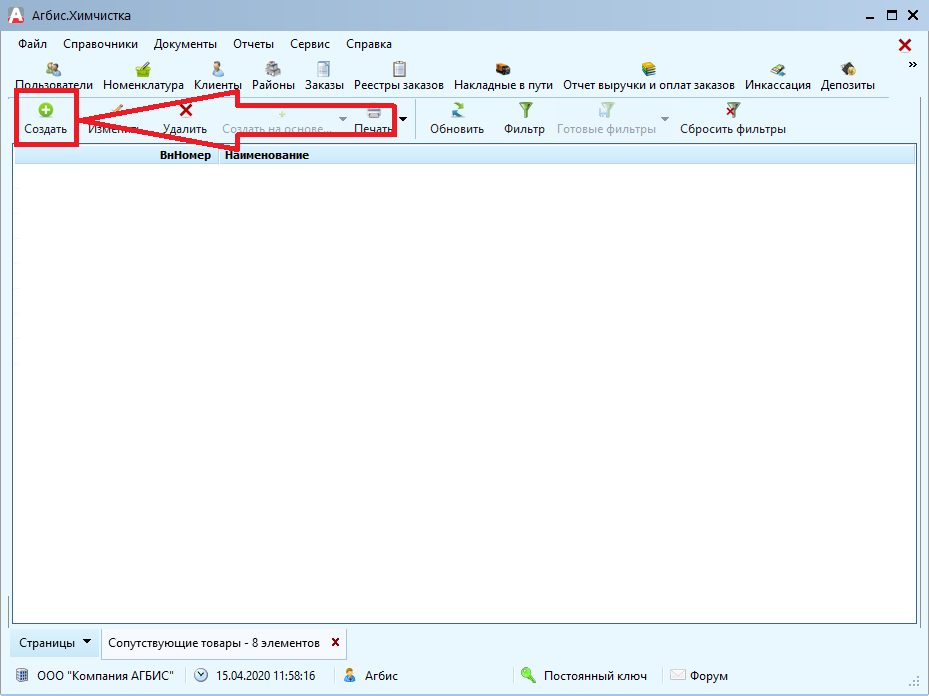Open Реестры заказов from toolbar
Screen dimensions: 929x696
[399, 76]
